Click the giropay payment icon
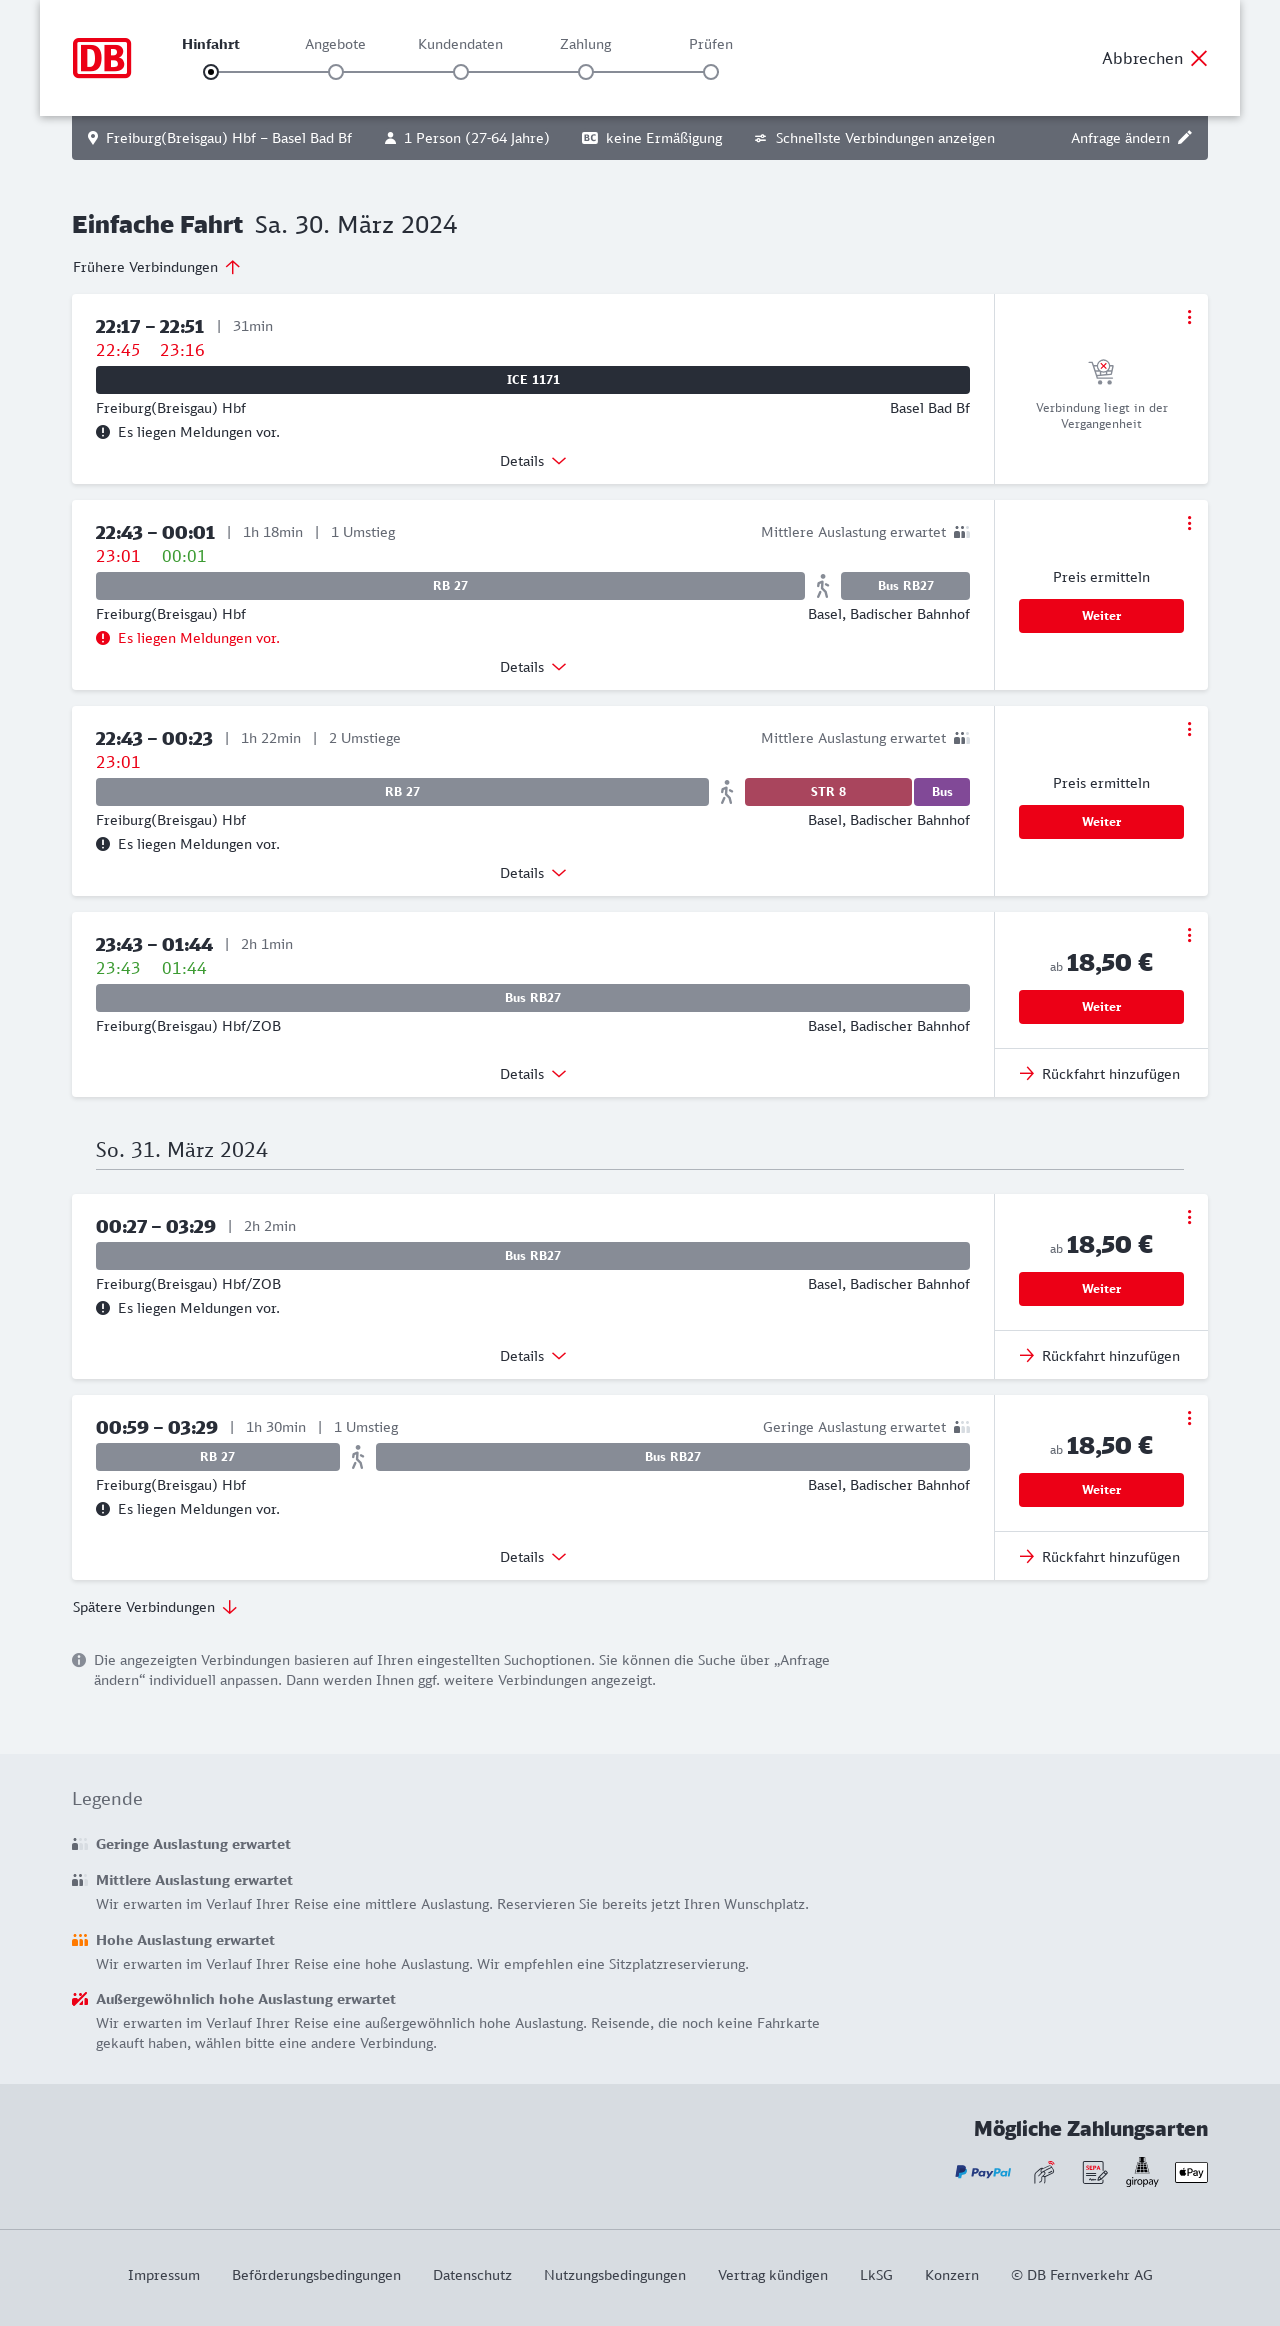The width and height of the screenshot is (1280, 2326). (1142, 2172)
